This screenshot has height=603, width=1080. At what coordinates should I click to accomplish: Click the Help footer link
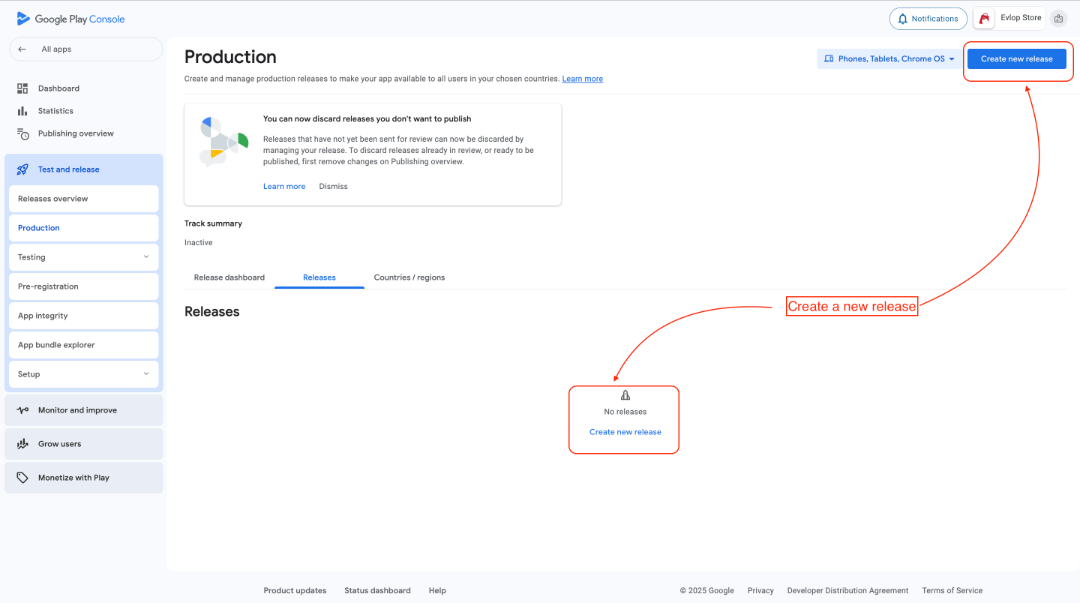pos(437,591)
